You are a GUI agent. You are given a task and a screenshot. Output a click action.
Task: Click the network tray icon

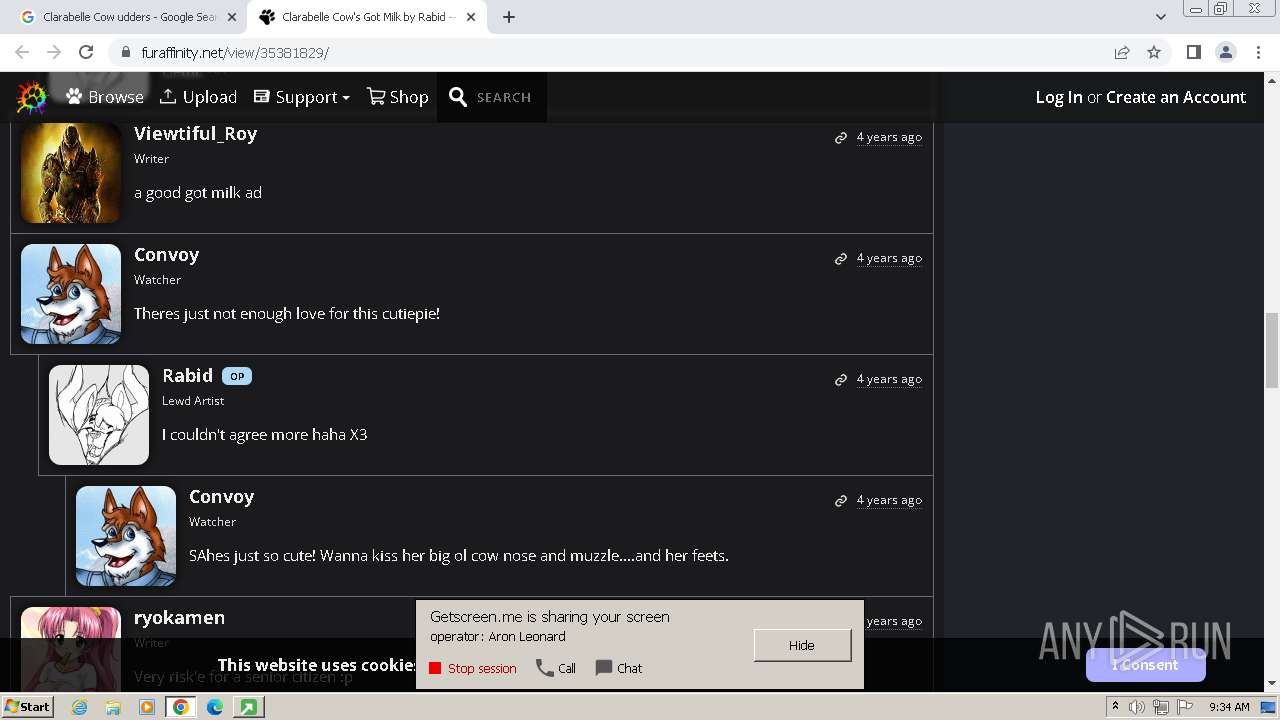pos(1161,707)
